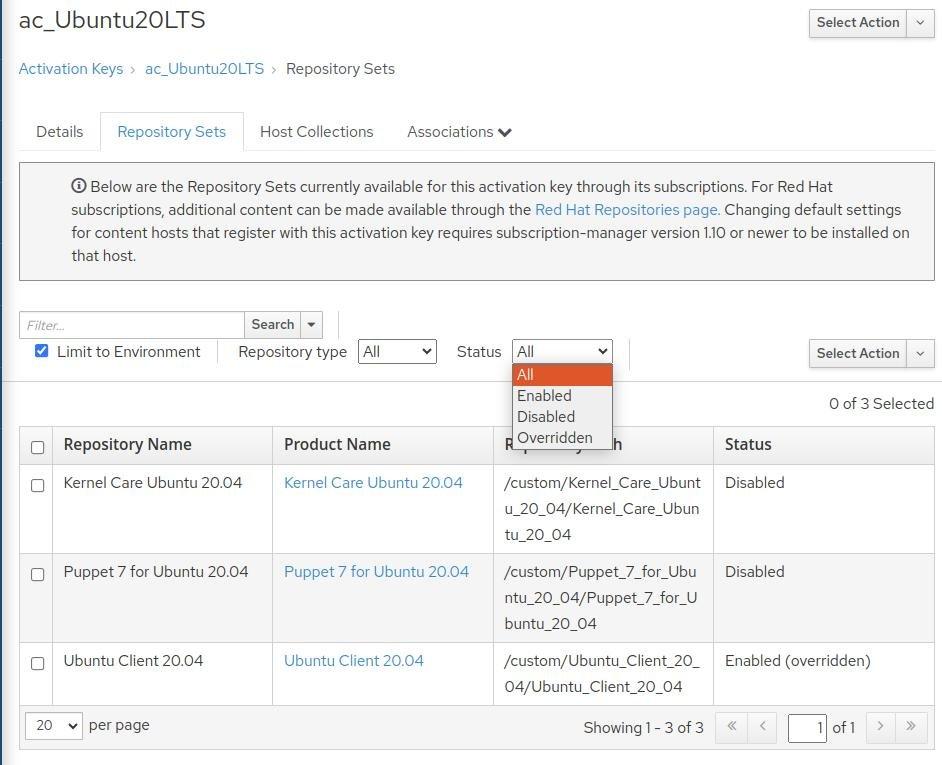Open the Host Collections tab
This screenshot has width=942, height=765.
pyautogui.click(x=316, y=132)
